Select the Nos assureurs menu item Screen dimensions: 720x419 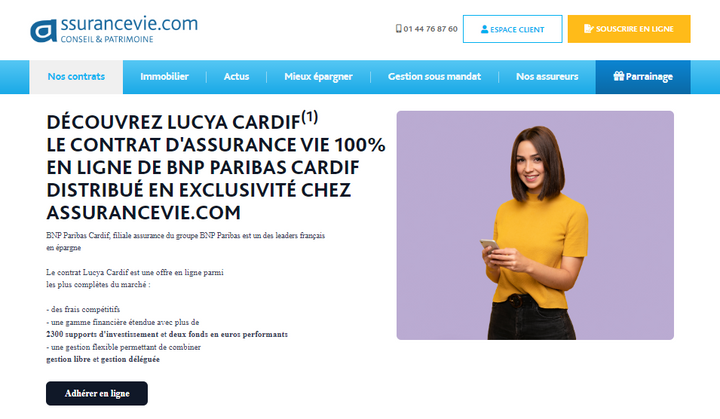coord(547,77)
